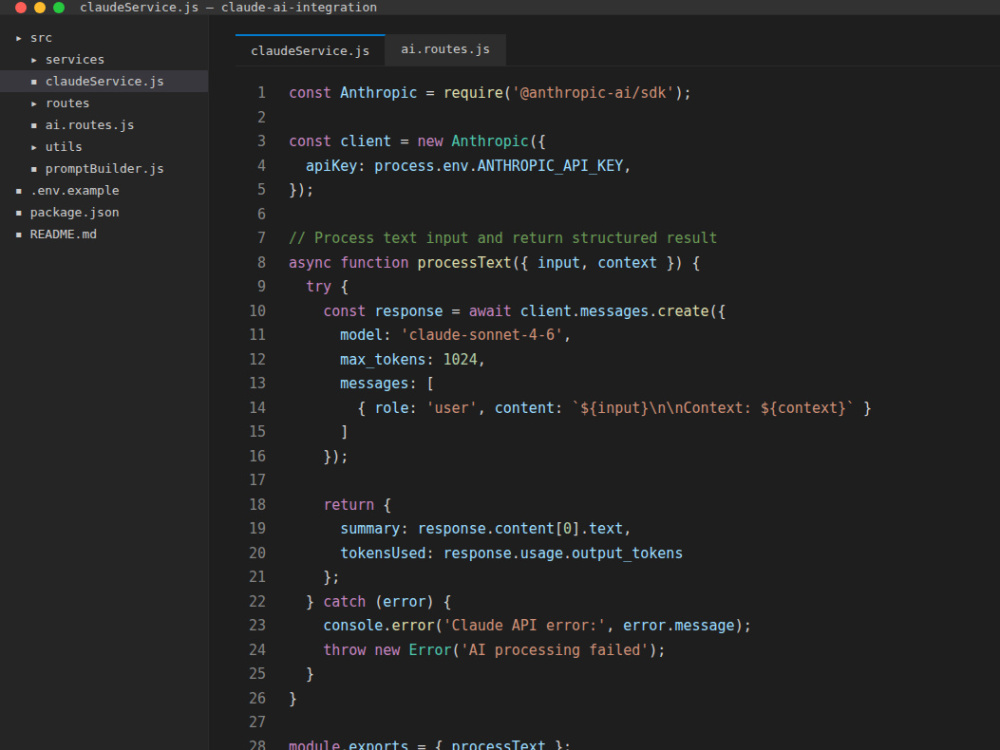Click the try keyword on line 9
This screenshot has width=1000, height=750.
click(x=318, y=287)
